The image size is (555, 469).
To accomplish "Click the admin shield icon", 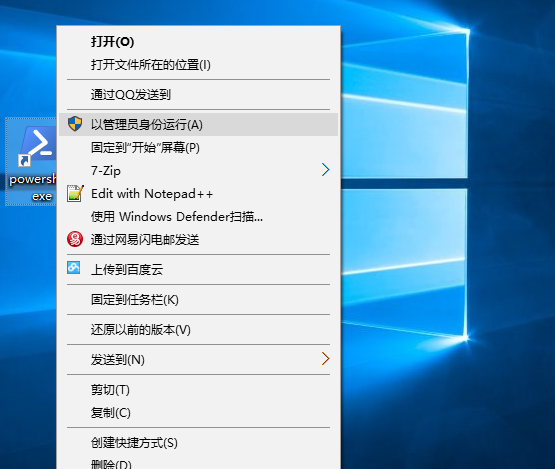I will [75, 124].
